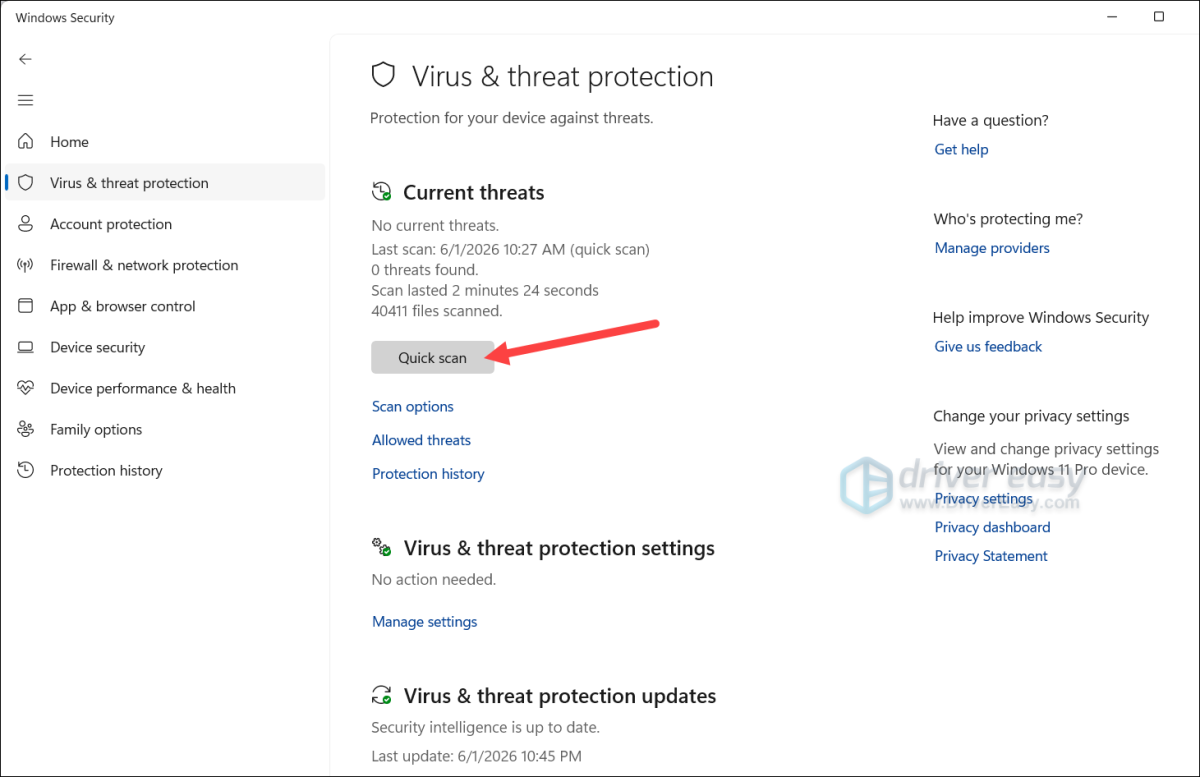1200x777 pixels.
Task: Open Family options page
Action: click(x=165, y=429)
